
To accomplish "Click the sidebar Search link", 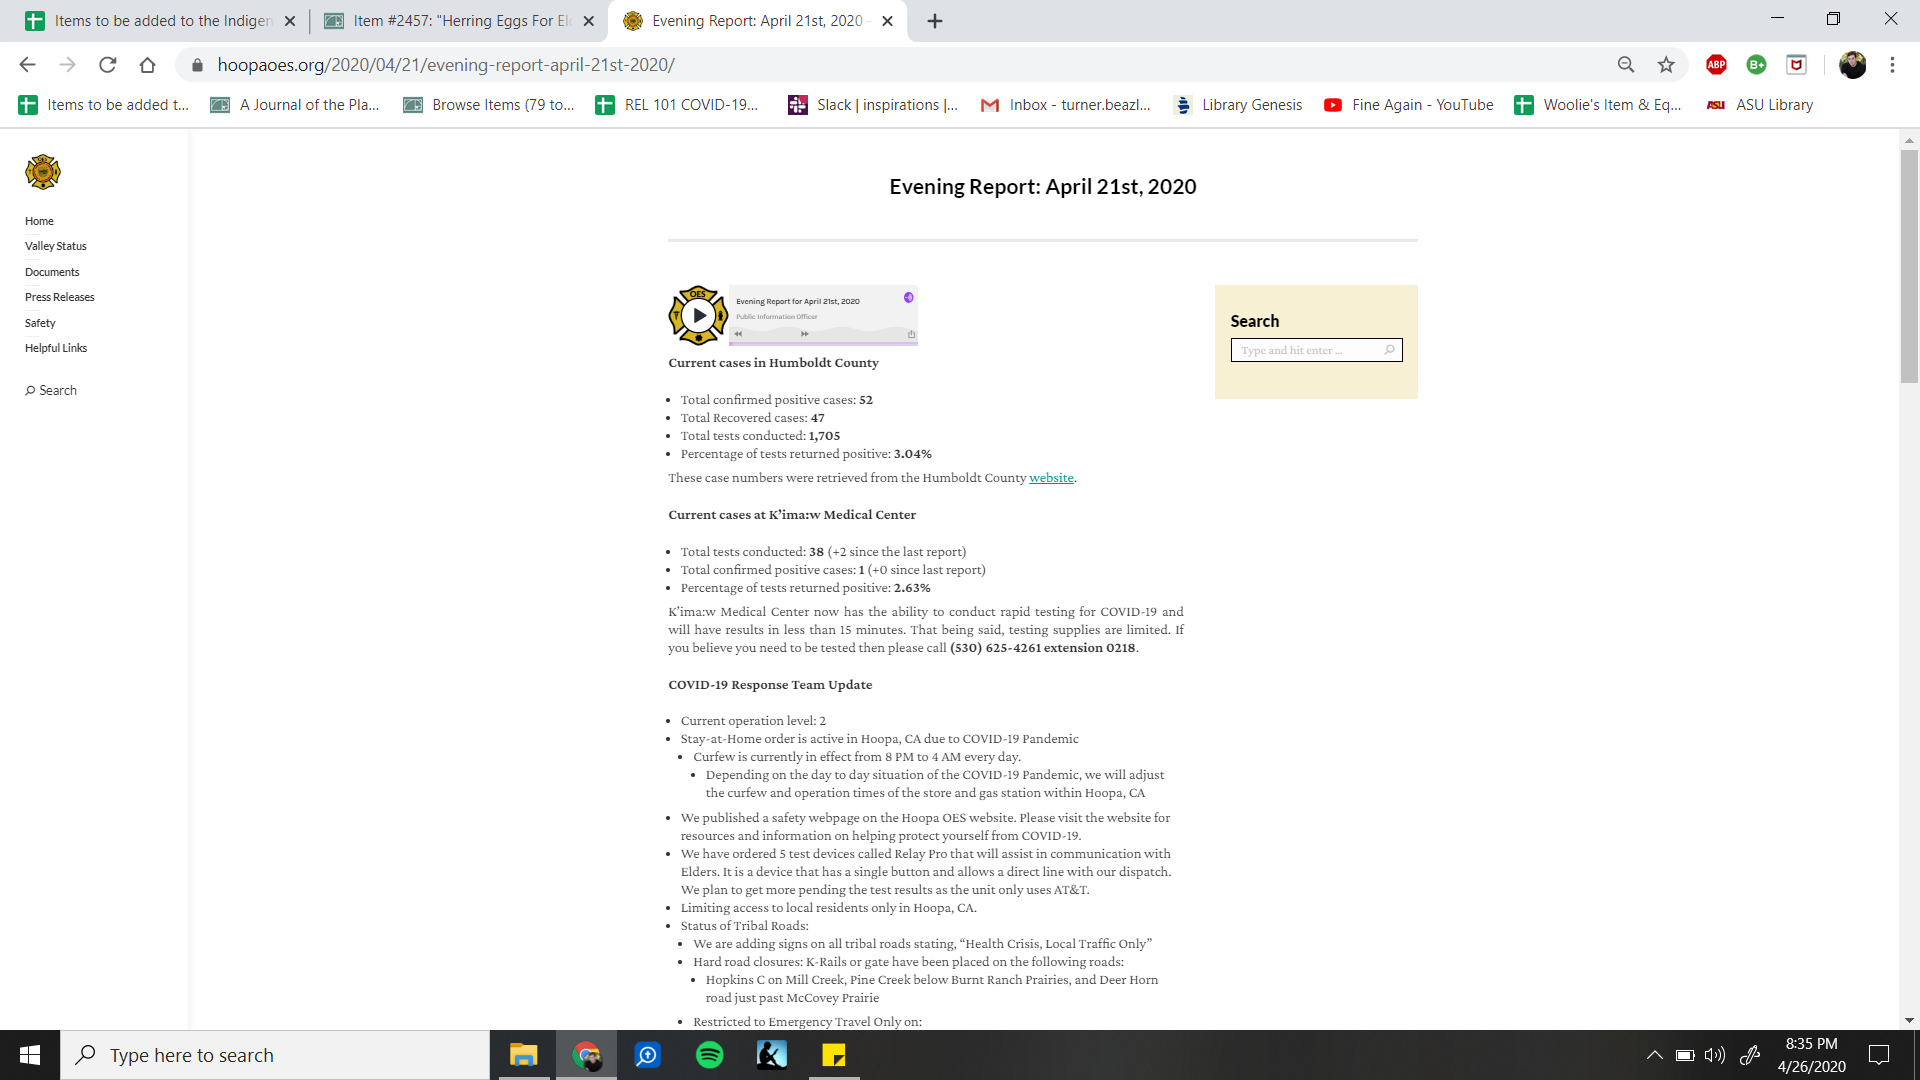I will click(x=51, y=391).
